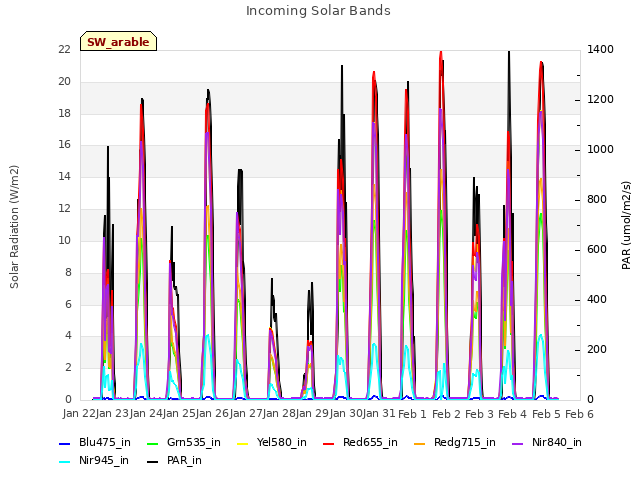Click the purple Nir840_in legend color marker
This screenshot has width=640, height=480.
[x=518, y=444]
